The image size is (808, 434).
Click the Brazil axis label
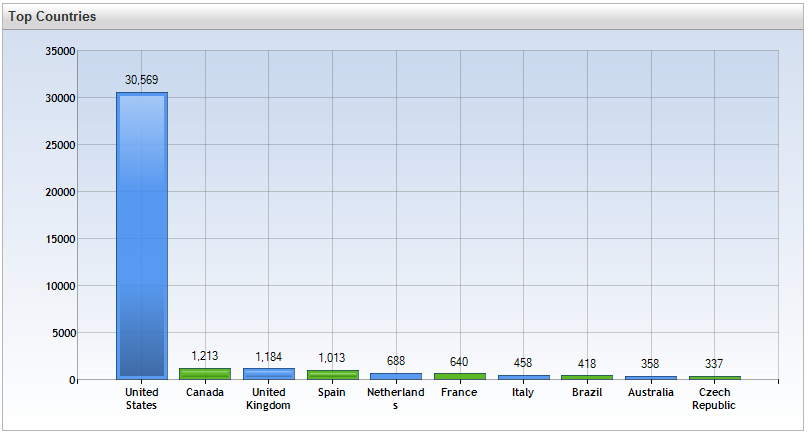[587, 392]
